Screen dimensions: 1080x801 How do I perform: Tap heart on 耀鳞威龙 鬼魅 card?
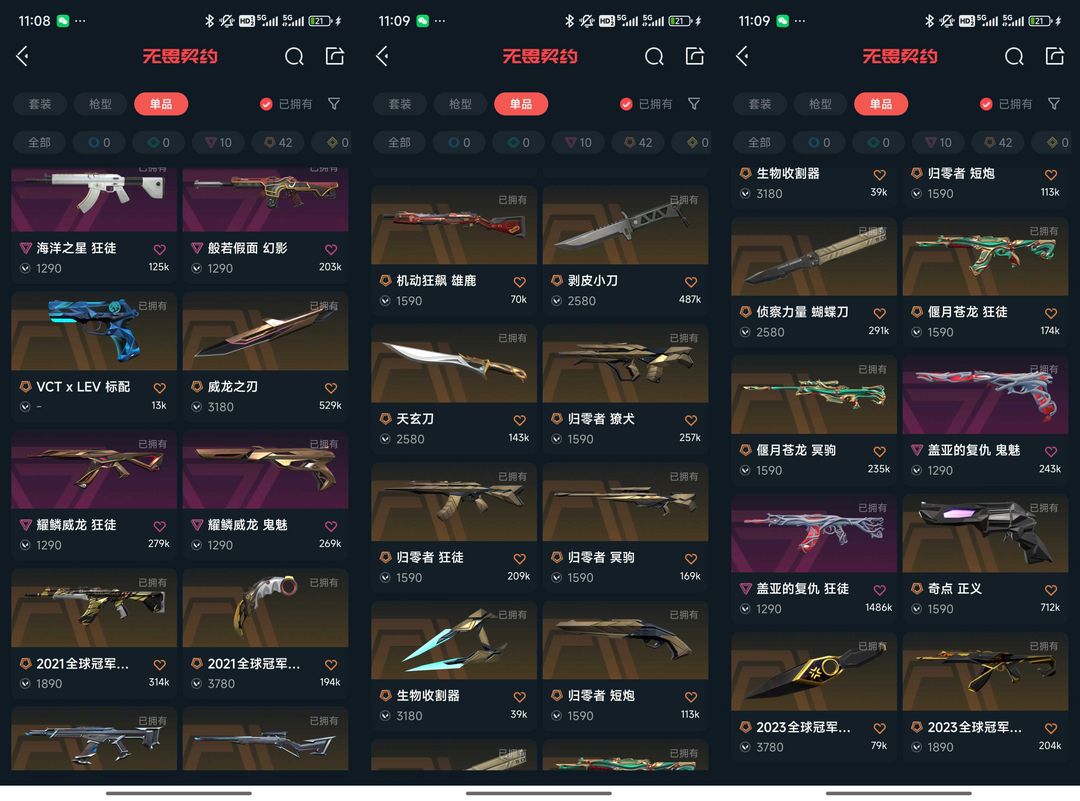pos(331,526)
